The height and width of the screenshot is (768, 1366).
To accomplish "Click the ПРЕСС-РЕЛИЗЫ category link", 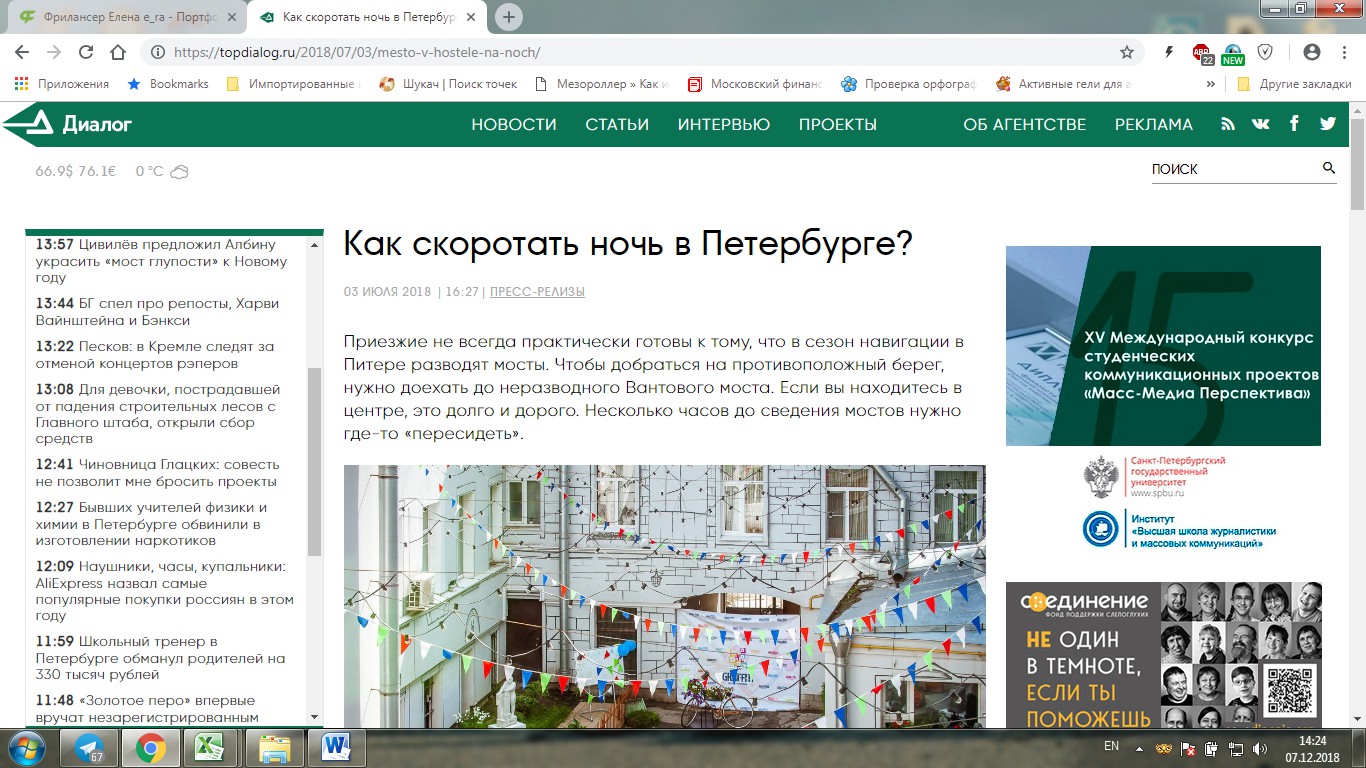I will 537,292.
